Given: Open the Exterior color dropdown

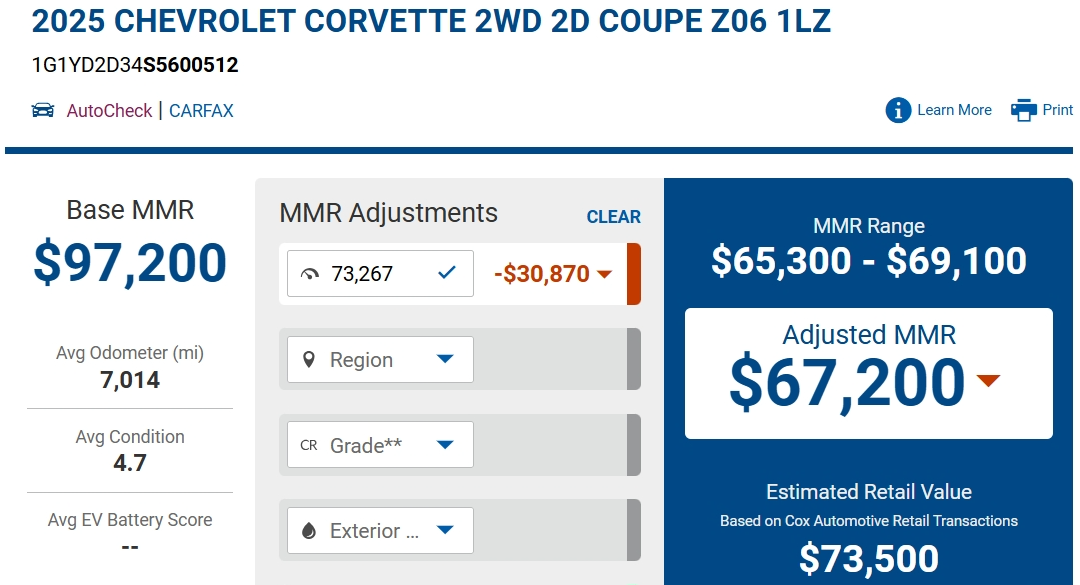Looking at the screenshot, I should (x=380, y=531).
